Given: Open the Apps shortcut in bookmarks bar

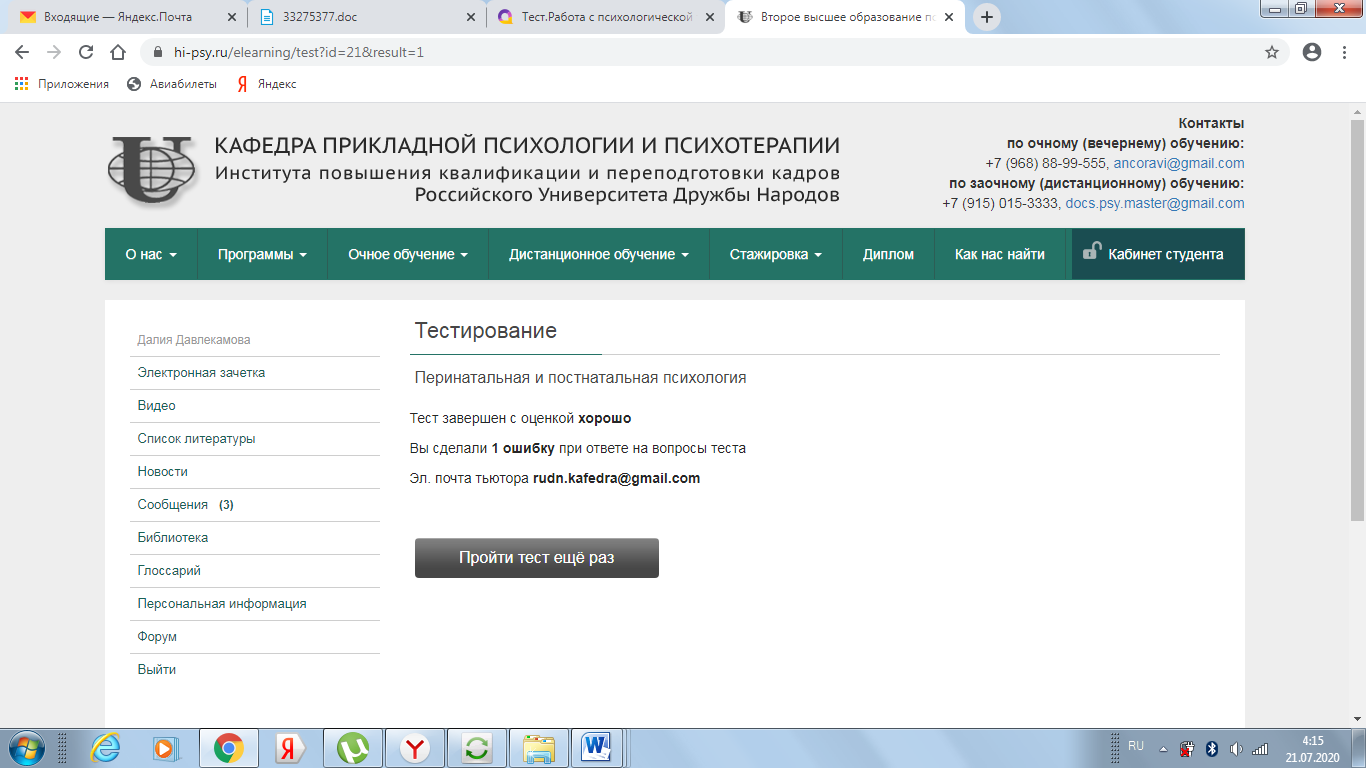Looking at the screenshot, I should point(62,84).
